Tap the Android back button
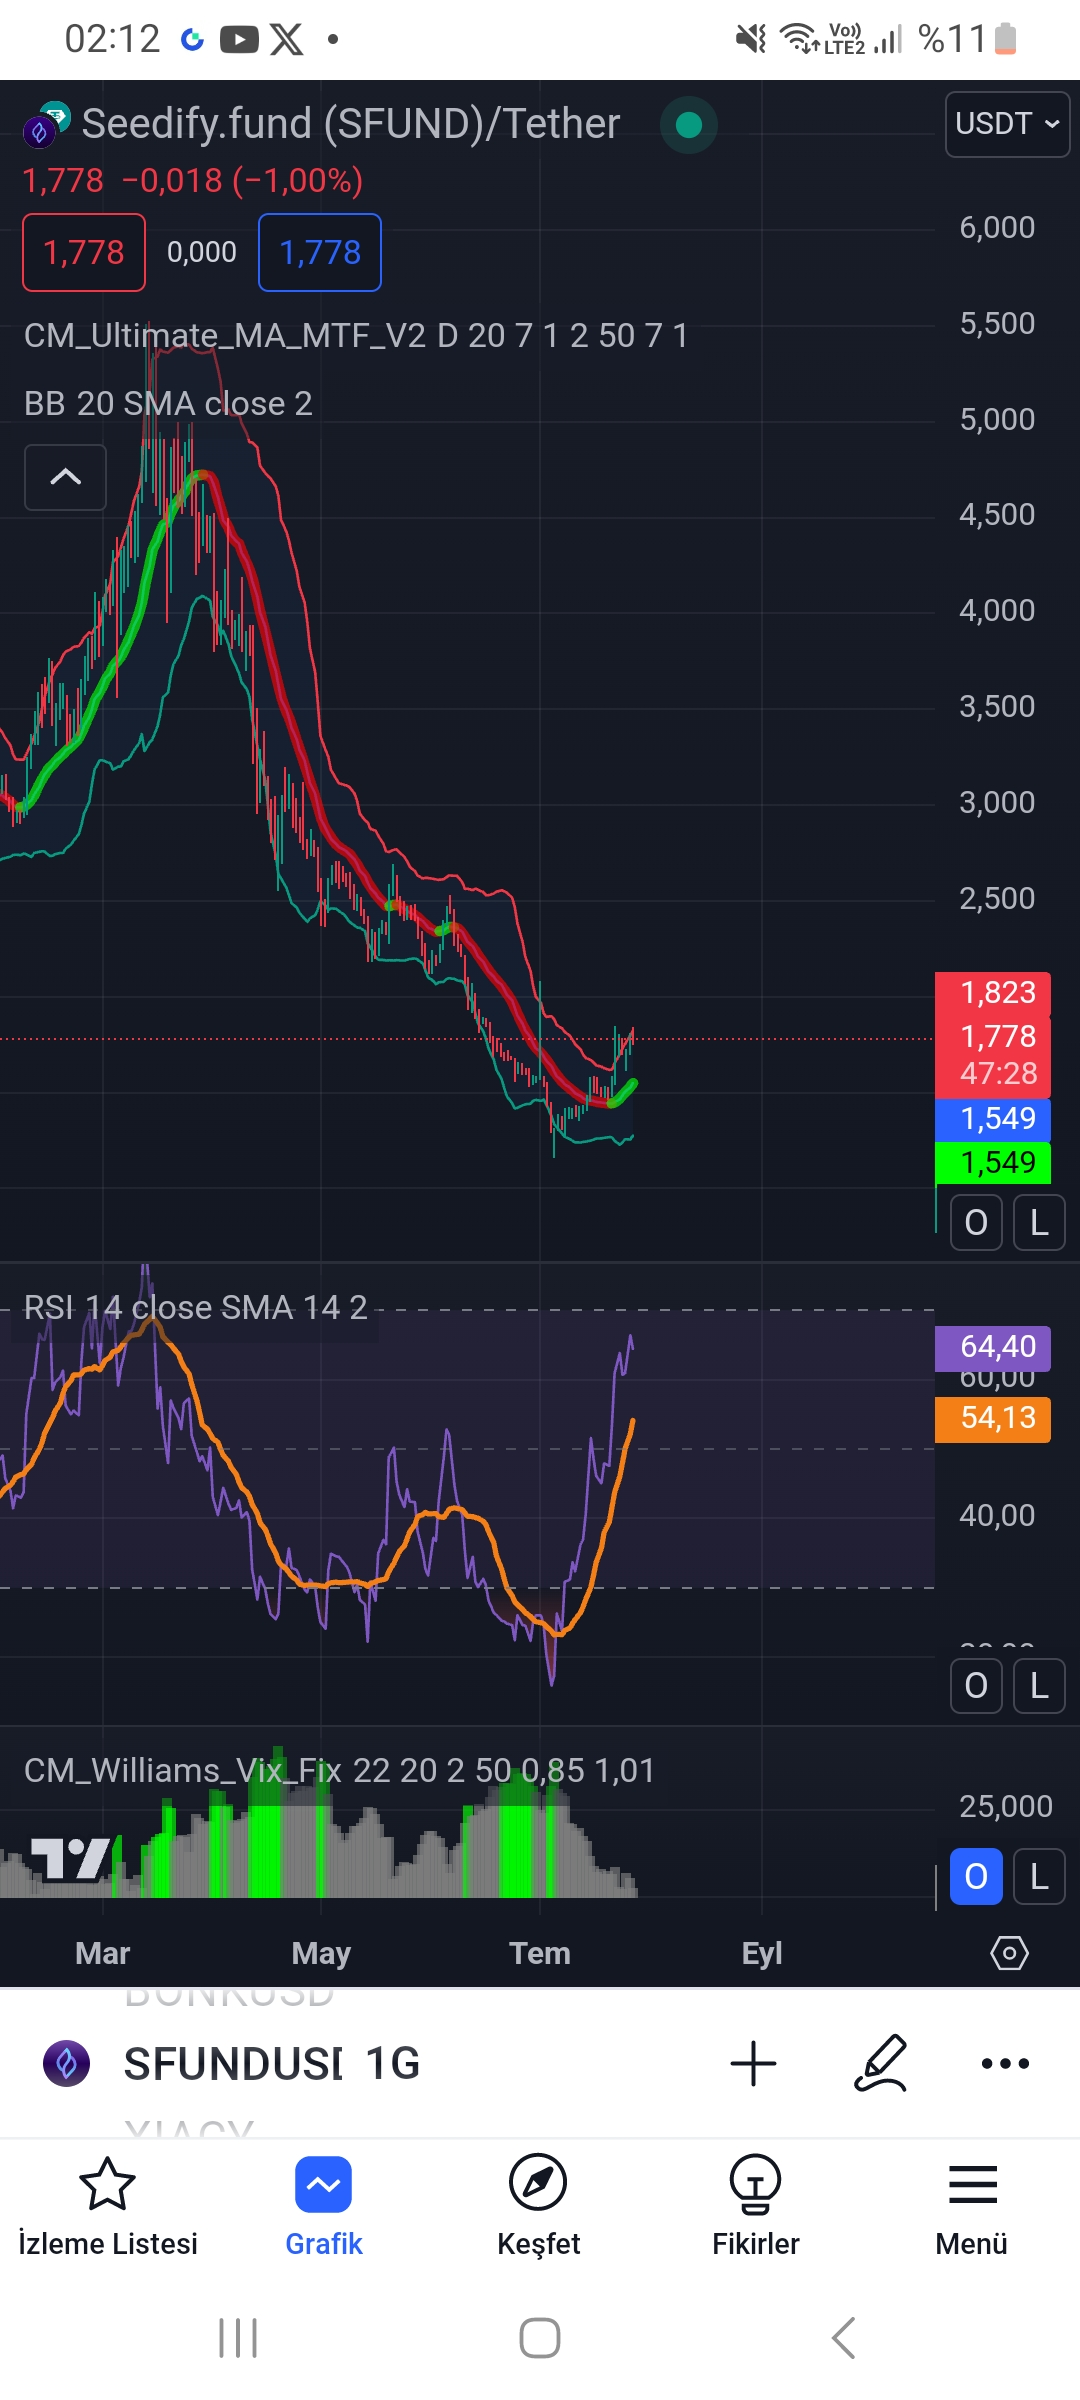 coord(843,2338)
